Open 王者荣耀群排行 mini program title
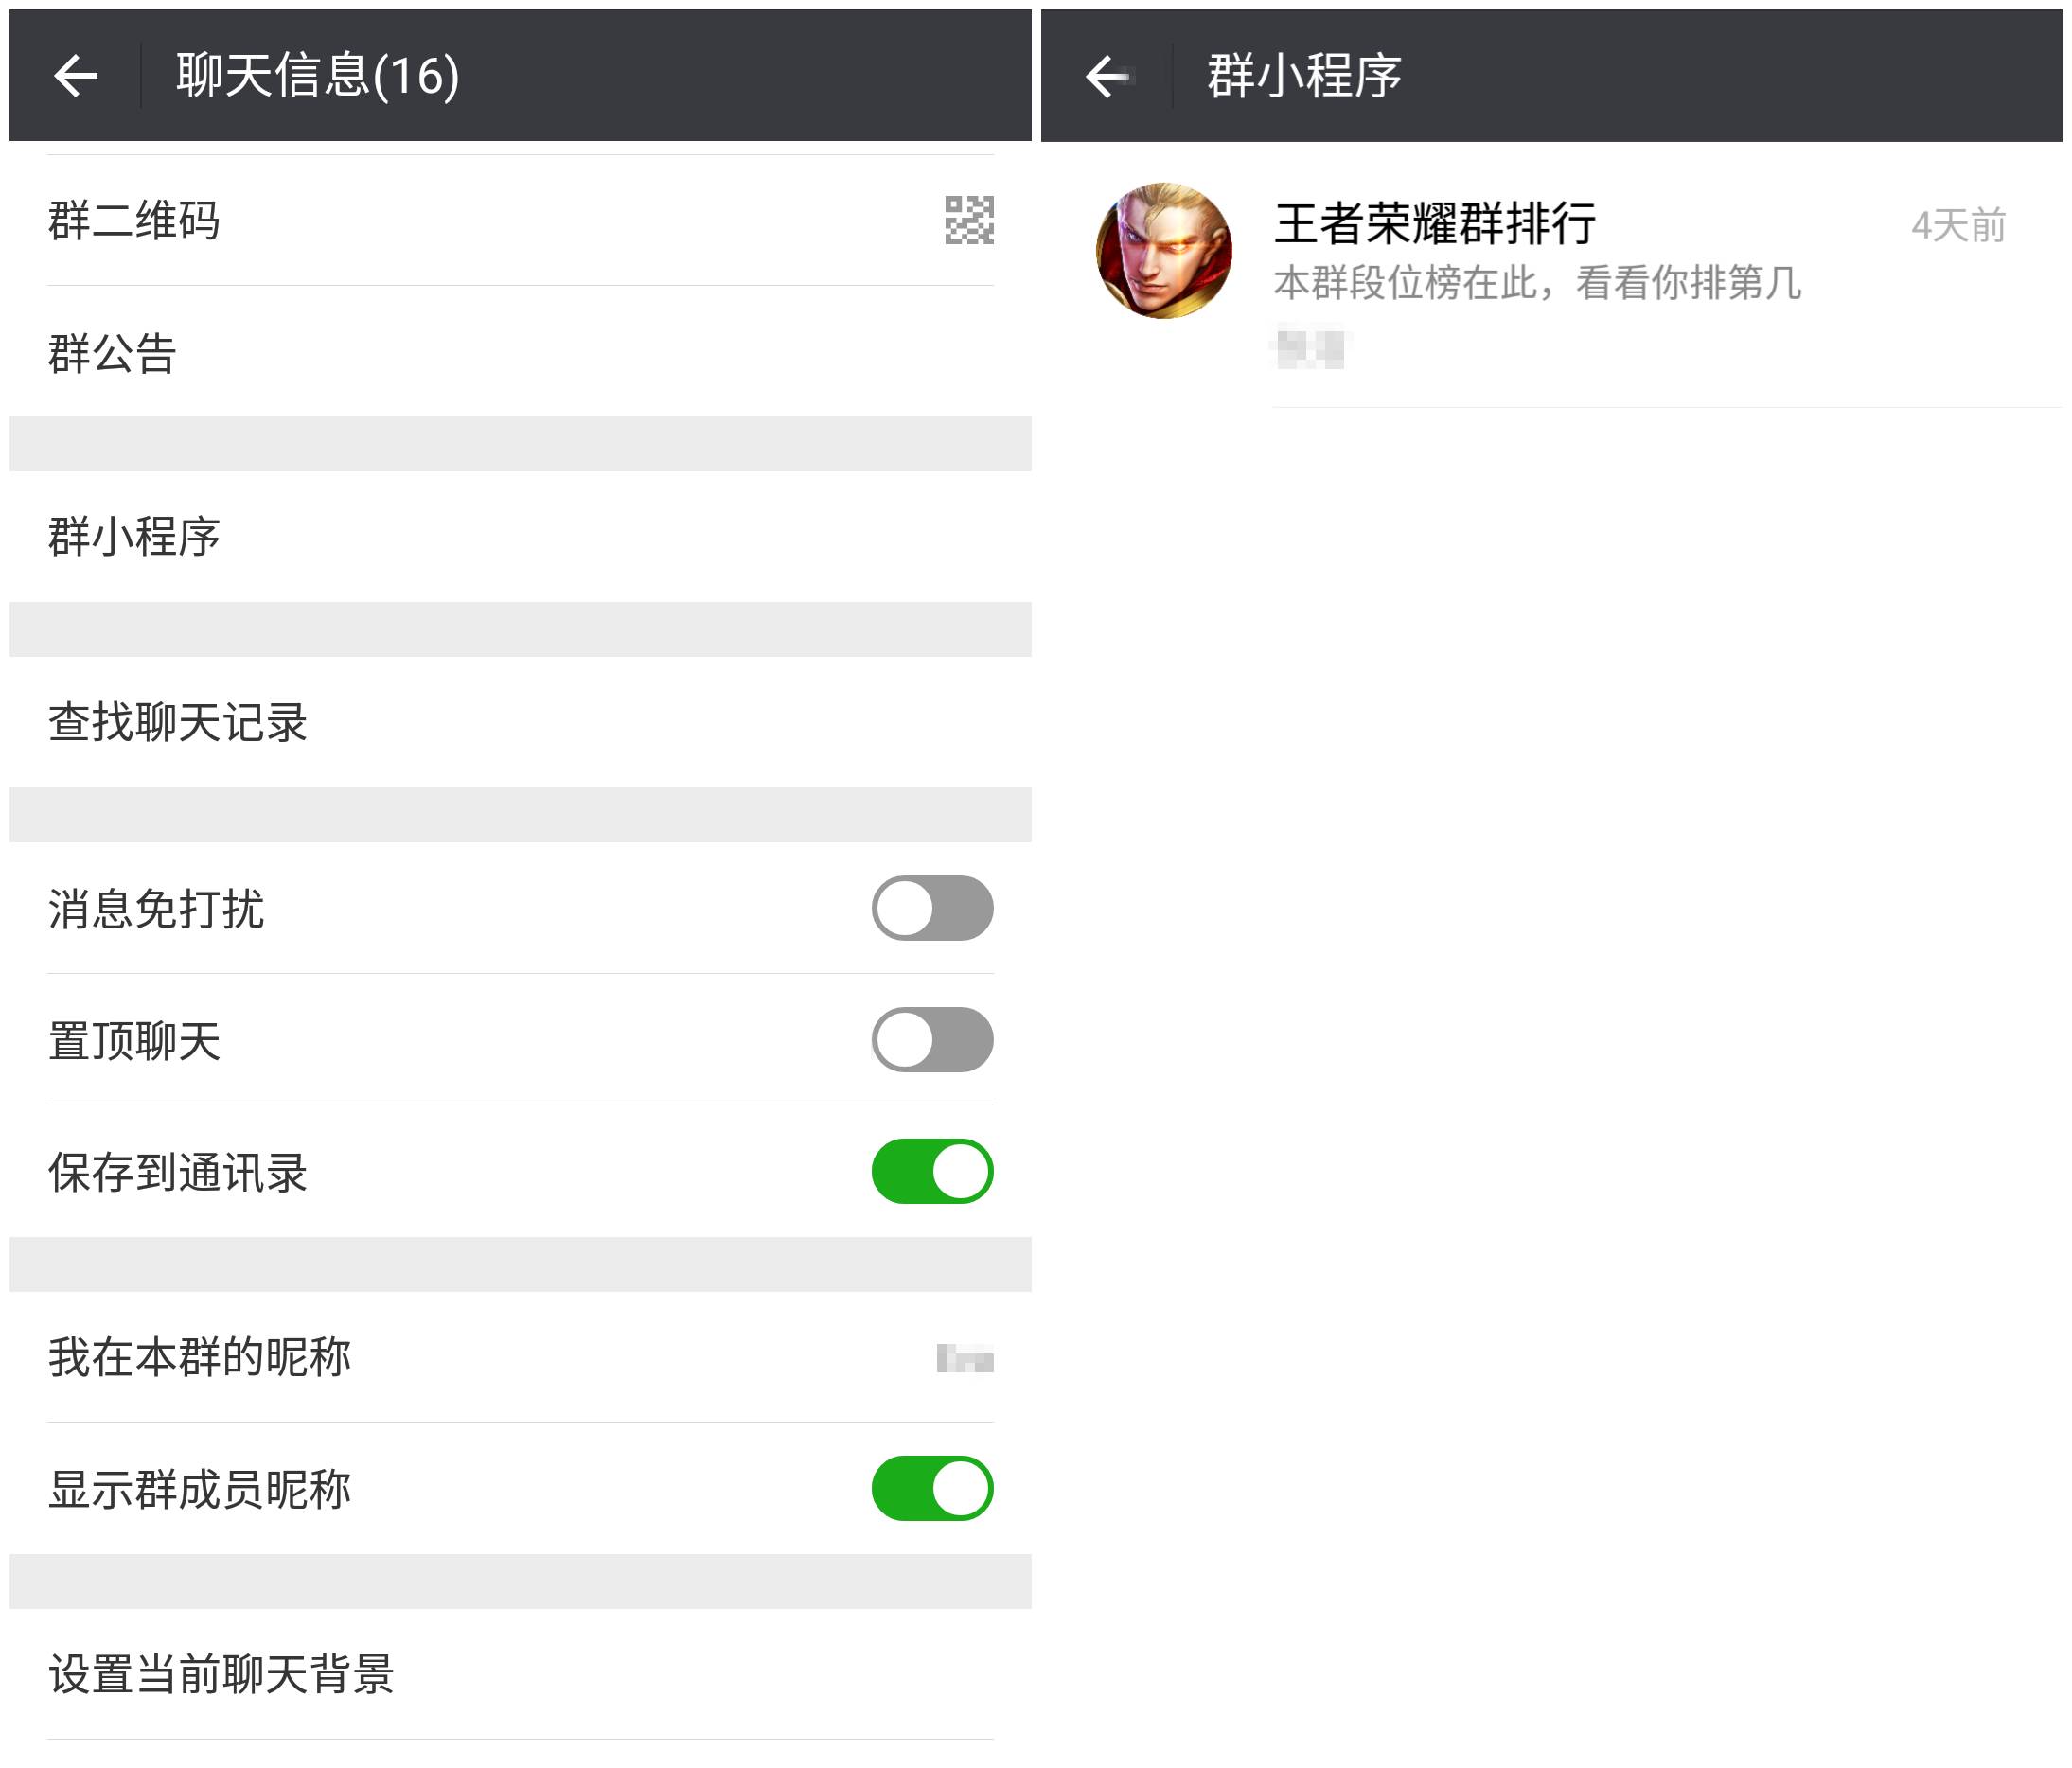The height and width of the screenshot is (1768, 2072). click(x=1434, y=223)
